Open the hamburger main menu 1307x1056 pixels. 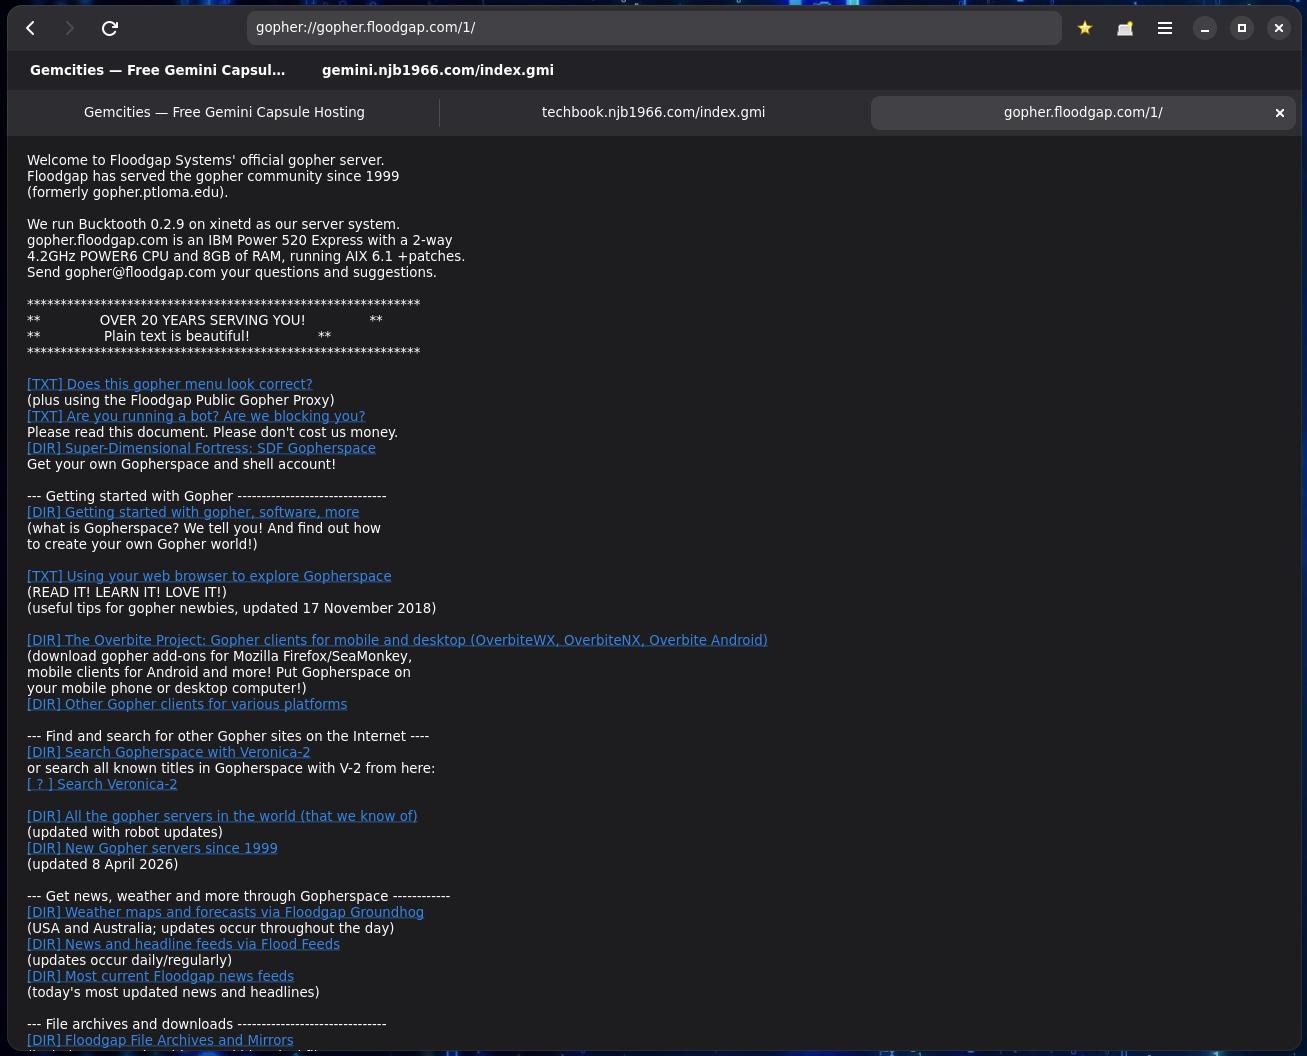click(x=1165, y=28)
